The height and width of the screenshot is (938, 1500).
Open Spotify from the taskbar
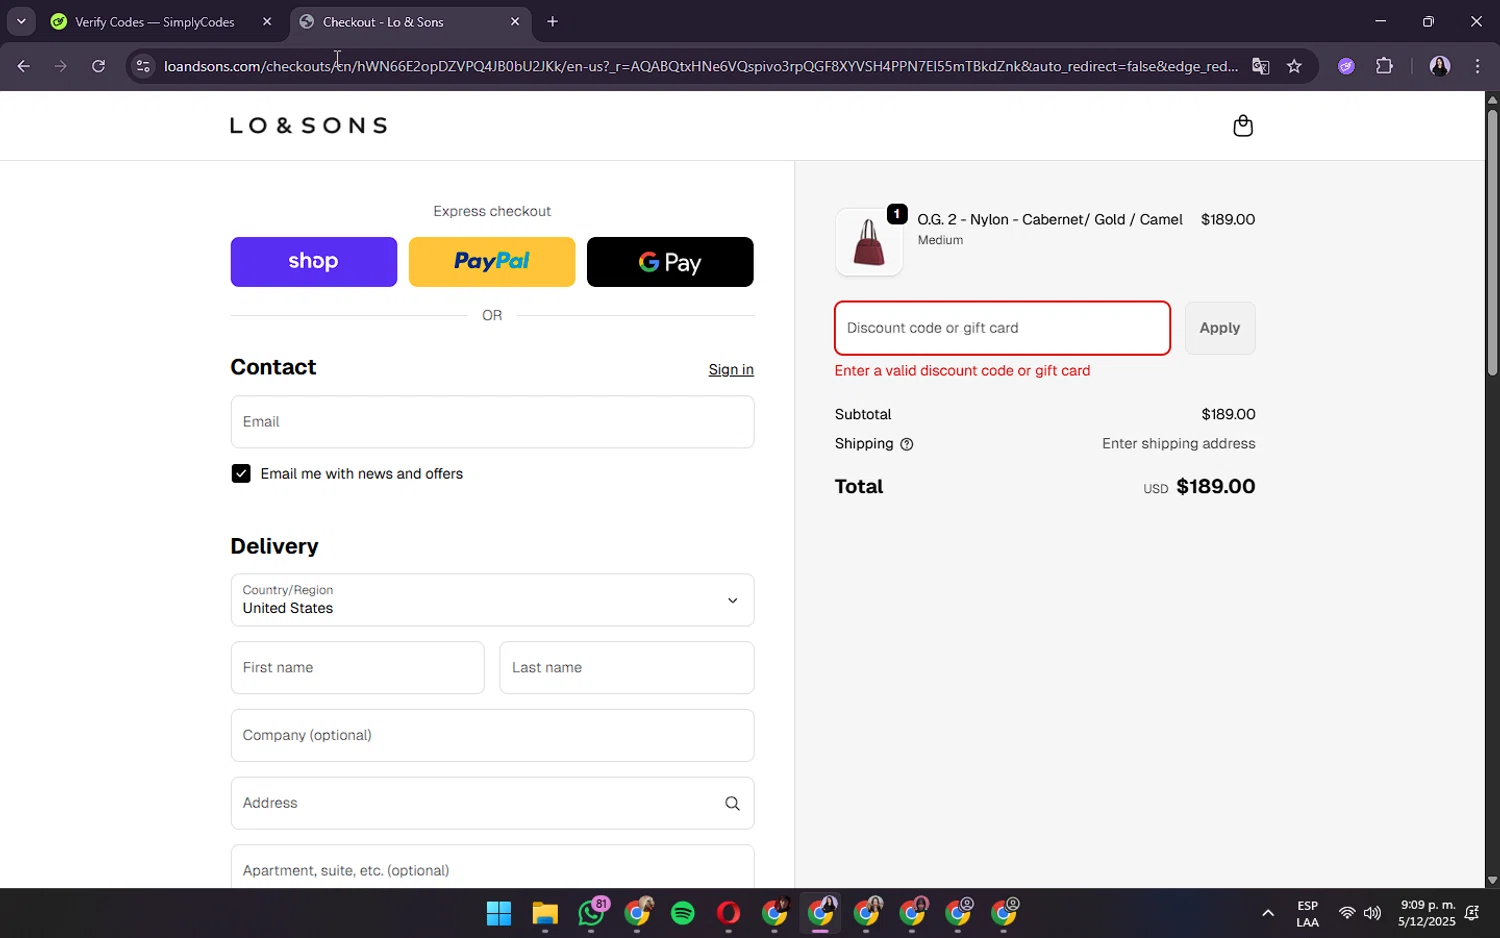click(683, 913)
